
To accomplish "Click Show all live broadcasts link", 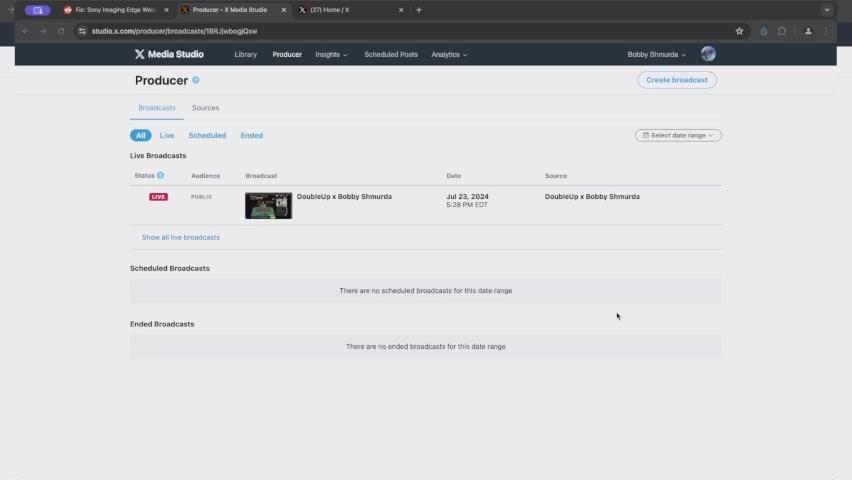I will 180,238.
